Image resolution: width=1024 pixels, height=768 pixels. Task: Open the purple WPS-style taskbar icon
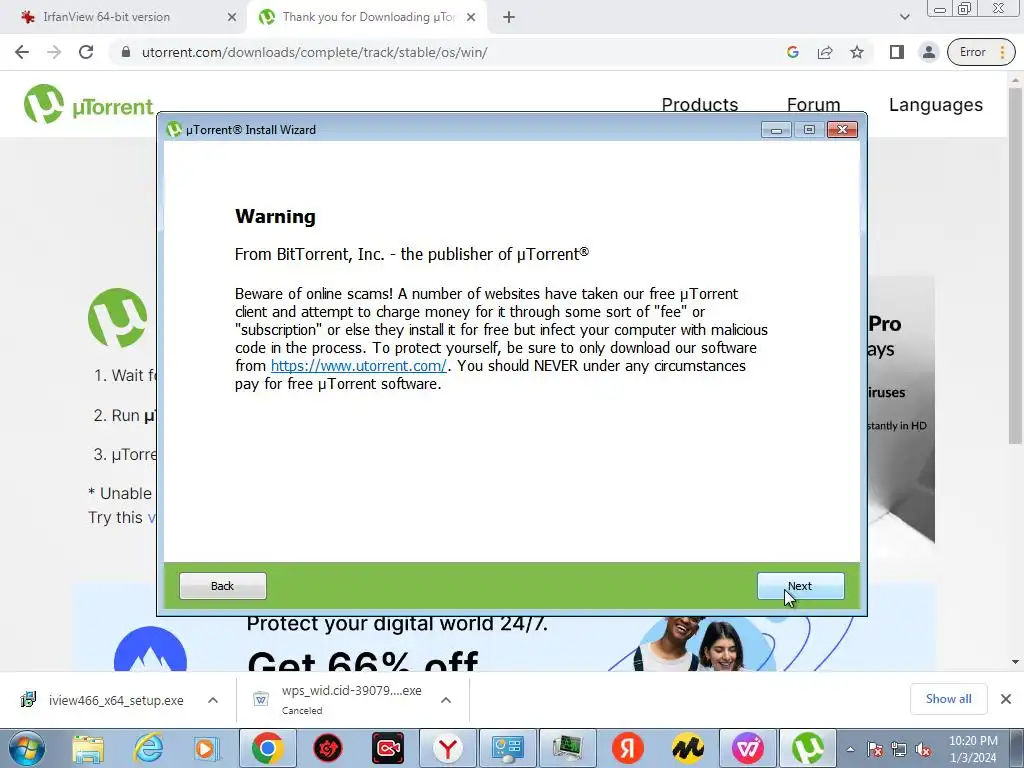click(x=747, y=748)
